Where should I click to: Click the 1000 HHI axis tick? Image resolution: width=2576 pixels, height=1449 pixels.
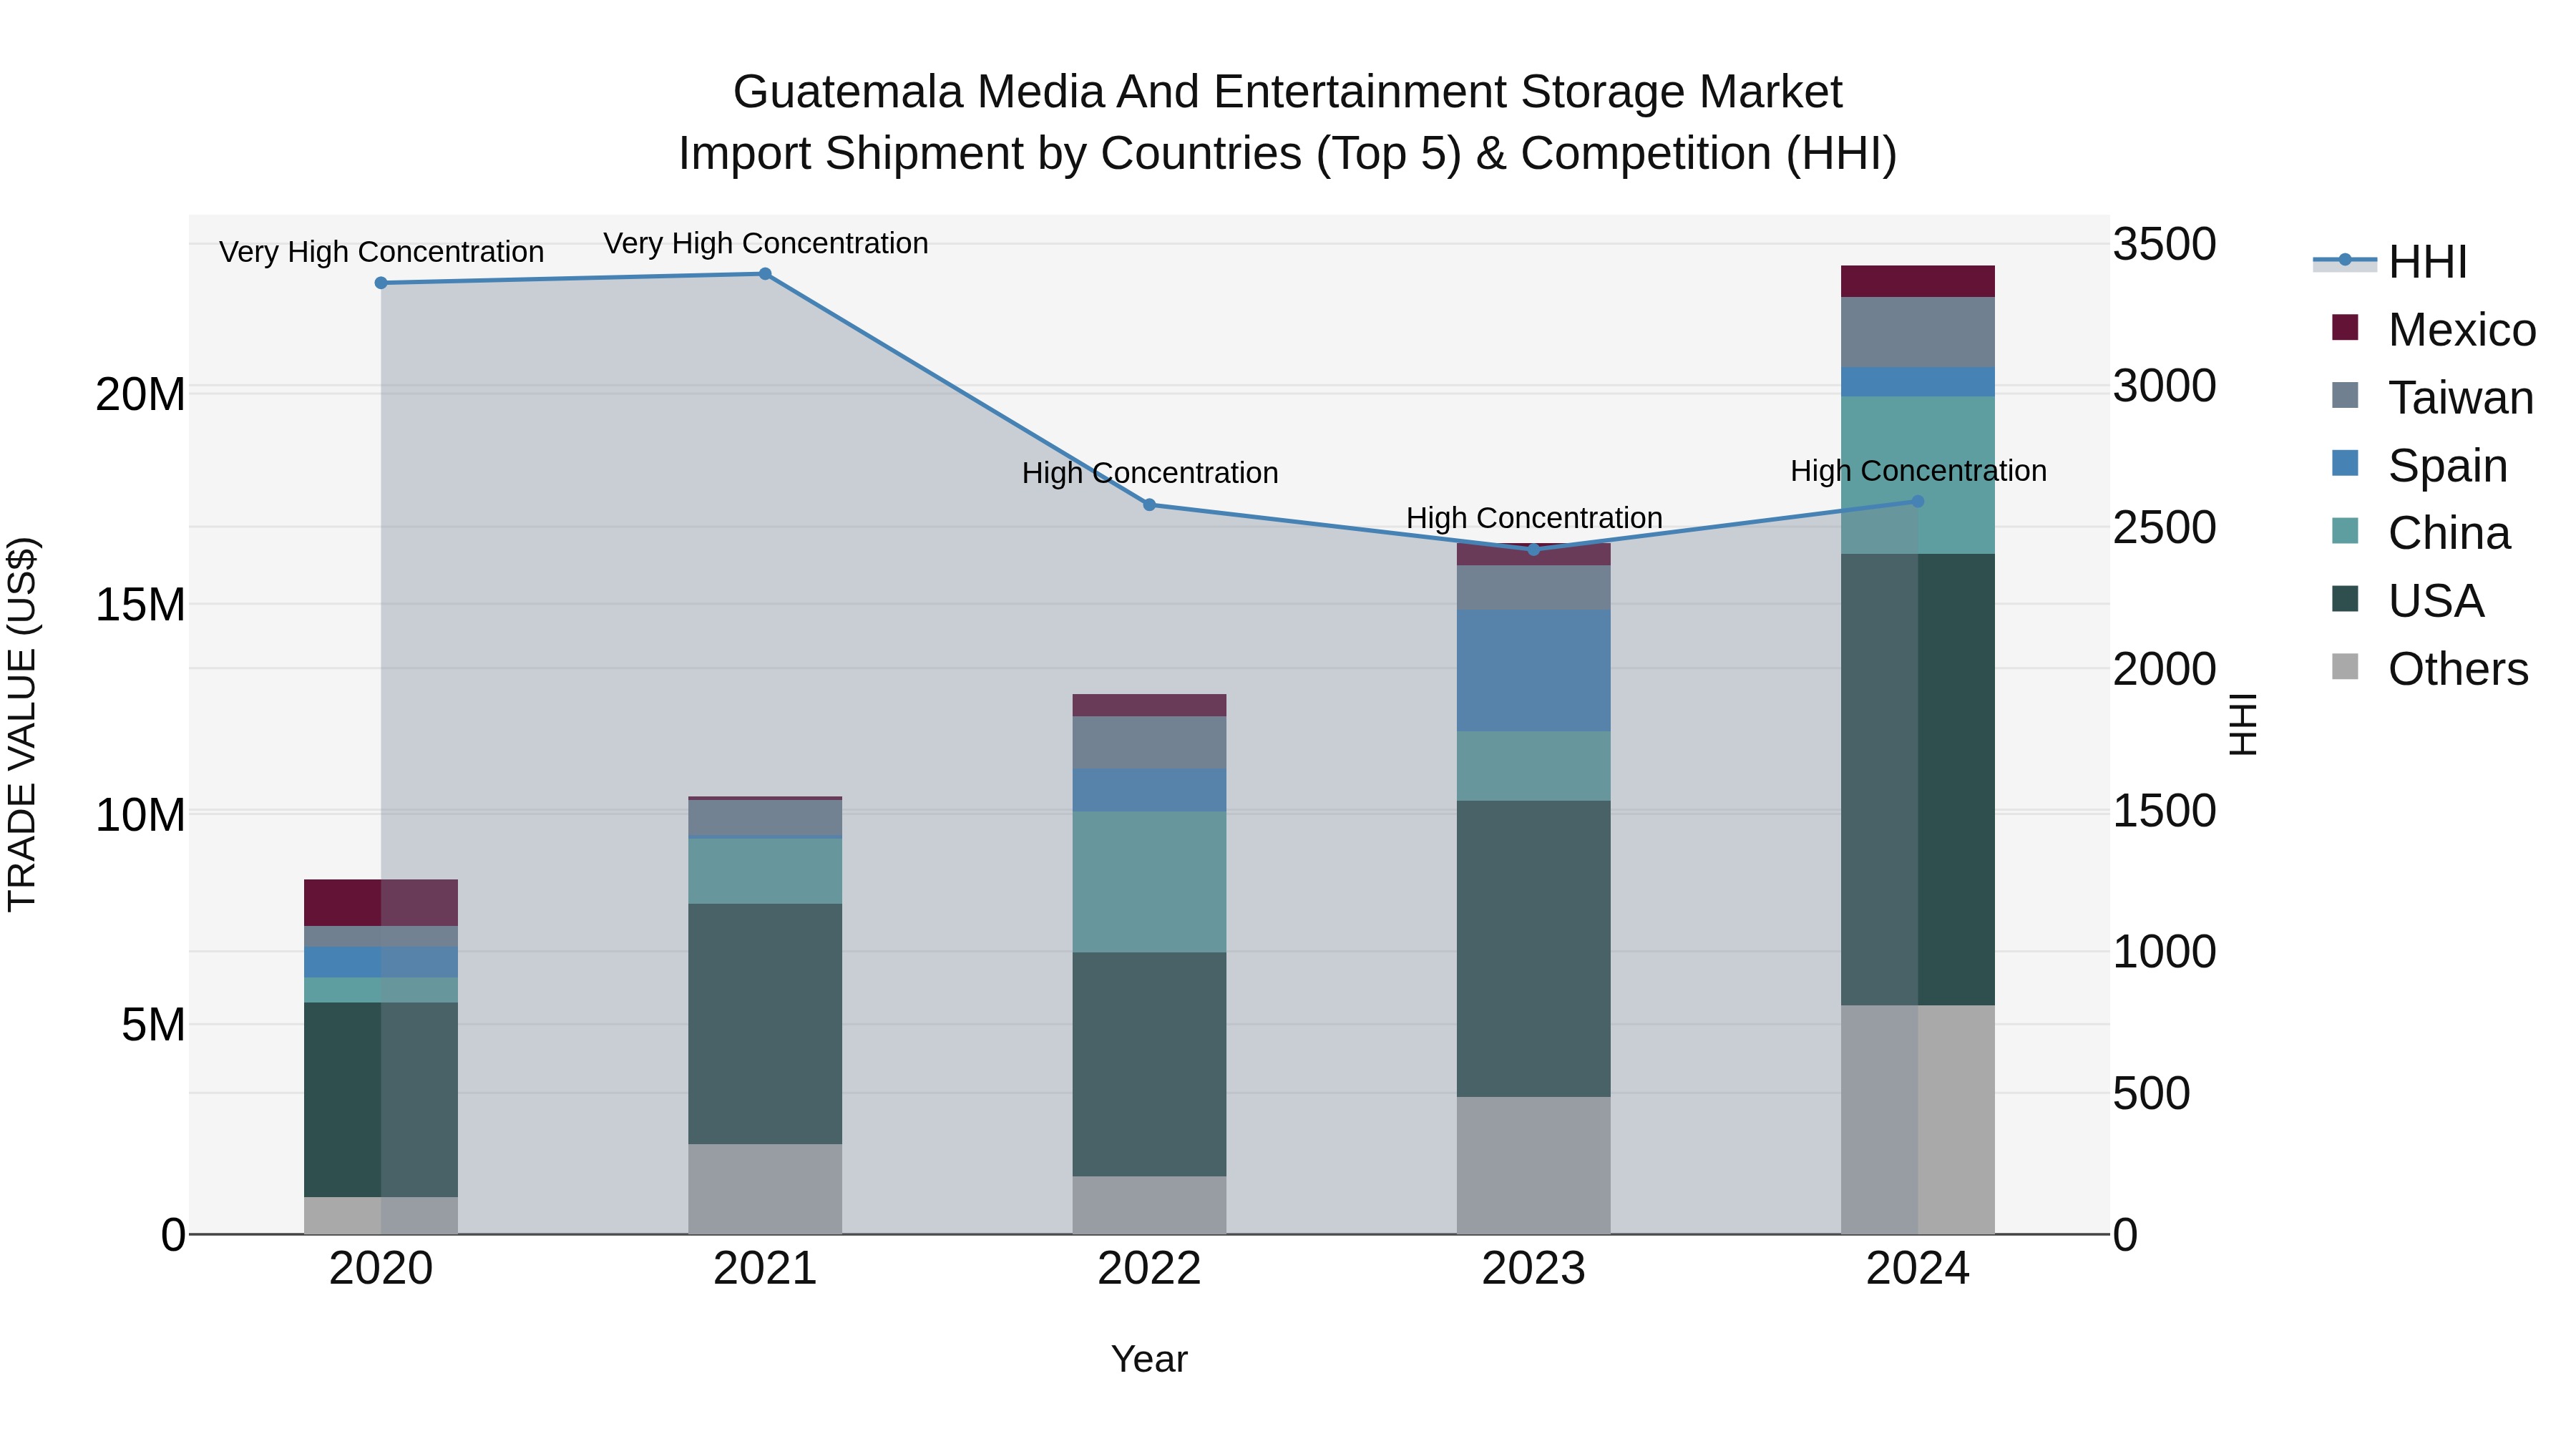point(2164,952)
